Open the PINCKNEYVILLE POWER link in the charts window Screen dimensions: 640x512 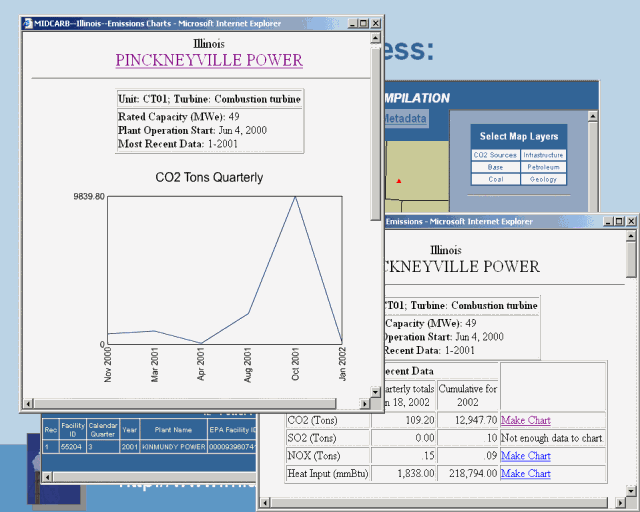tap(209, 60)
